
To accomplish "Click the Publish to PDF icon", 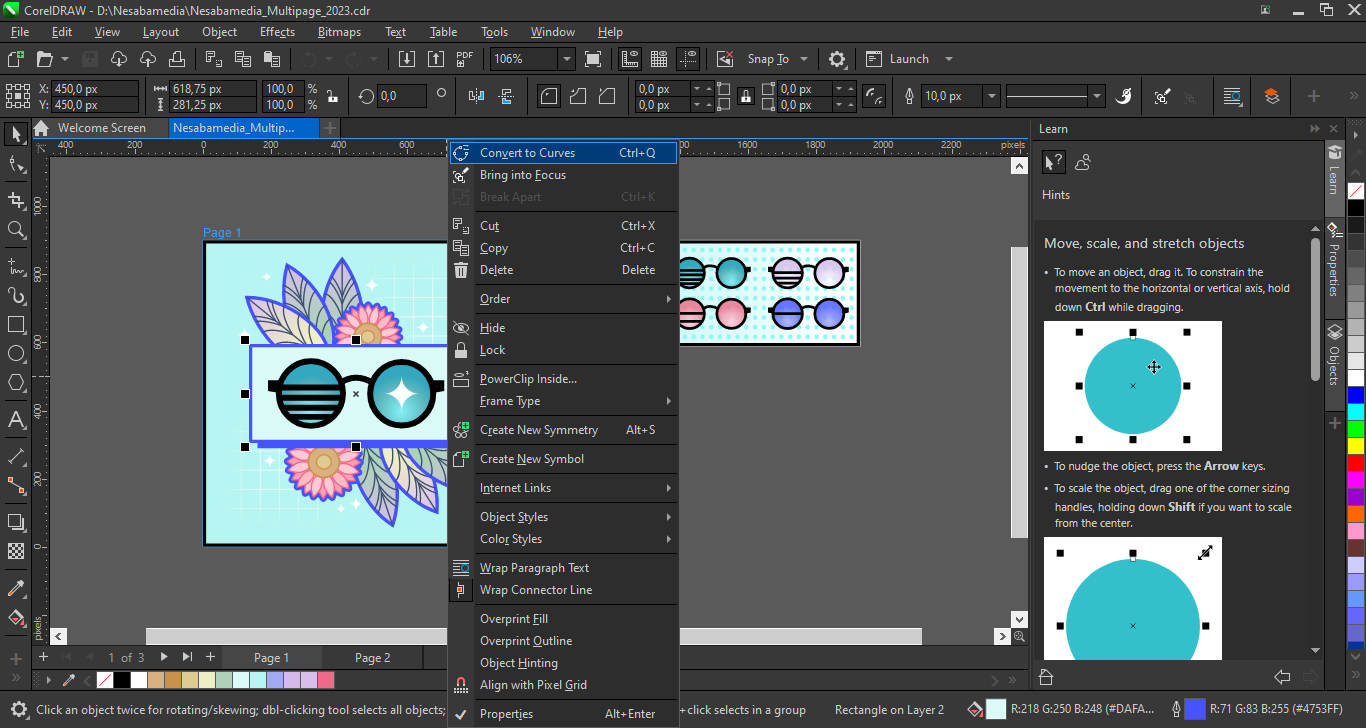I will [464, 59].
